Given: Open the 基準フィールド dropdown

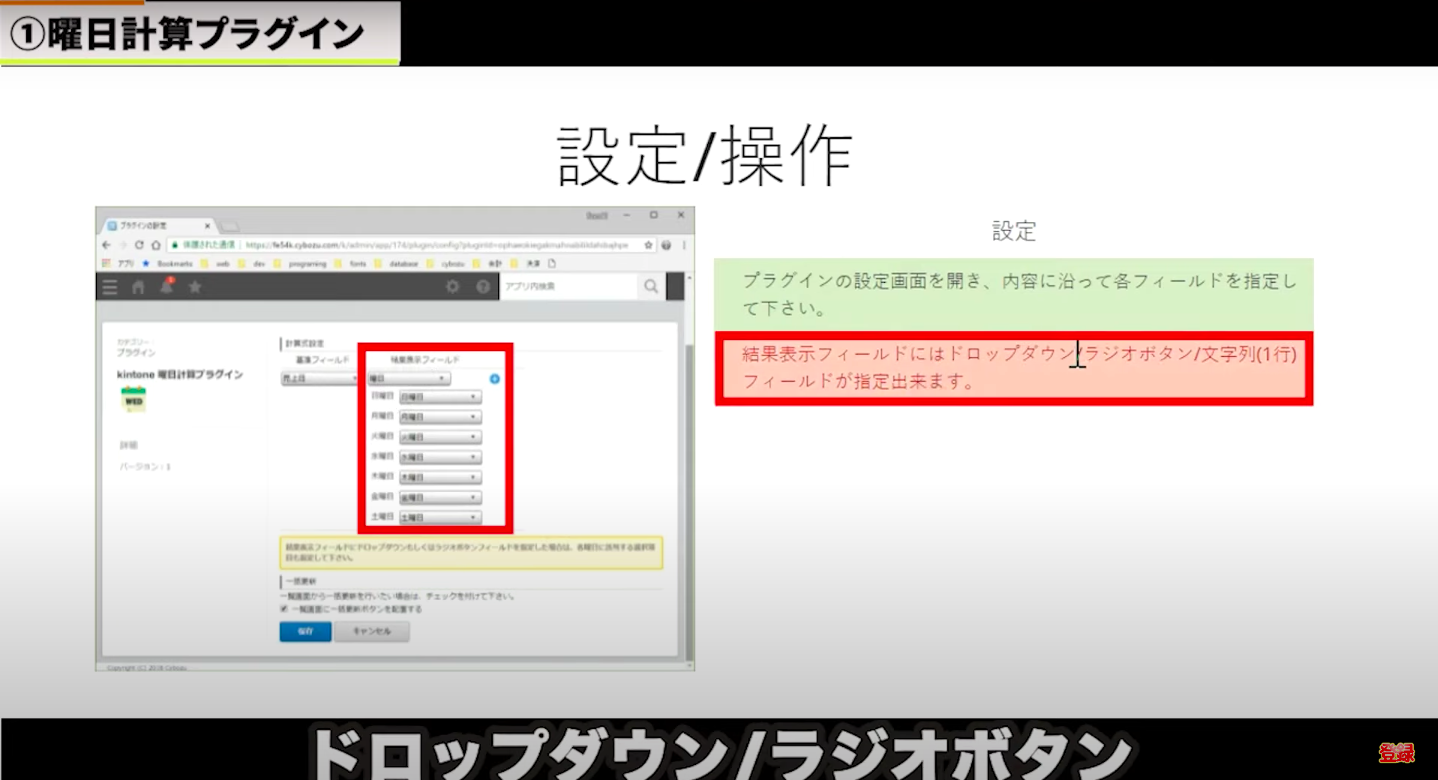Looking at the screenshot, I should [x=320, y=379].
